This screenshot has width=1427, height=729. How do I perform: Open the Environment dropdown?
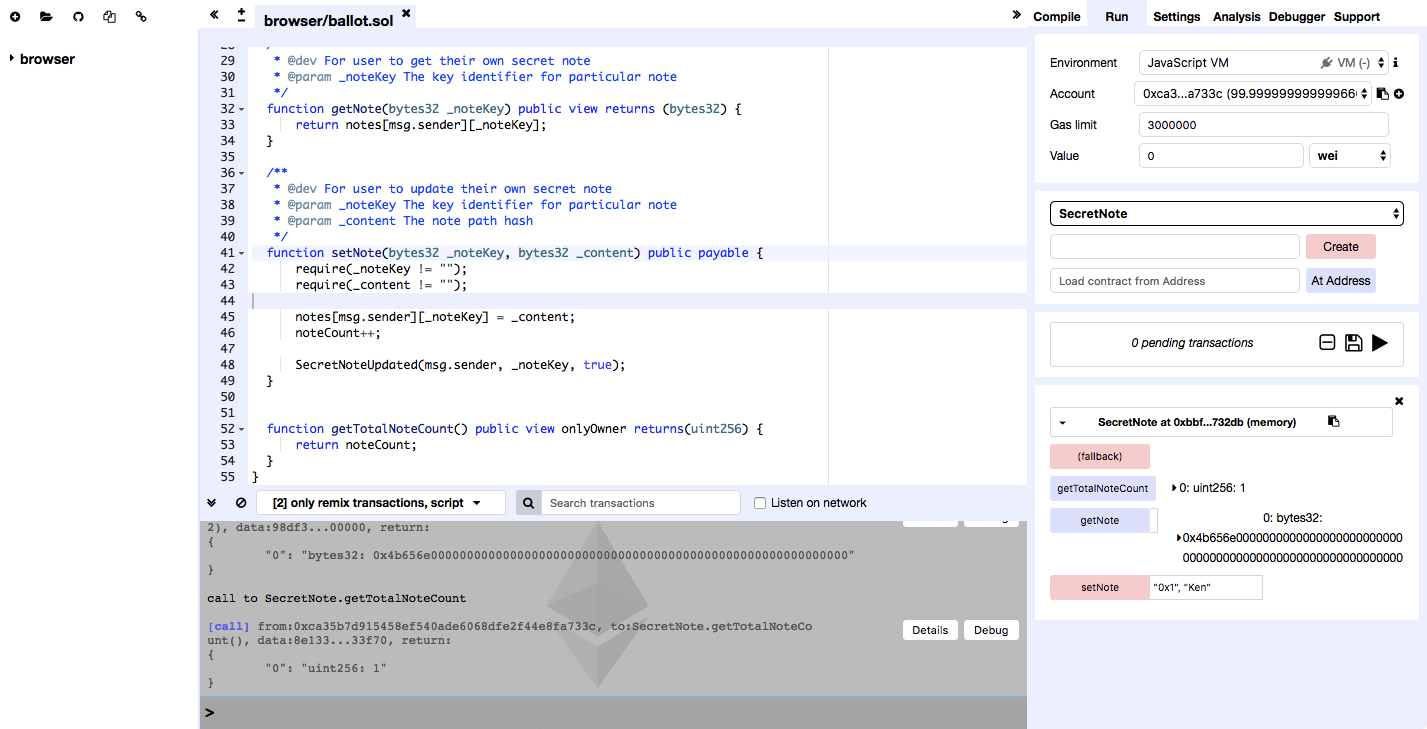coord(1264,63)
